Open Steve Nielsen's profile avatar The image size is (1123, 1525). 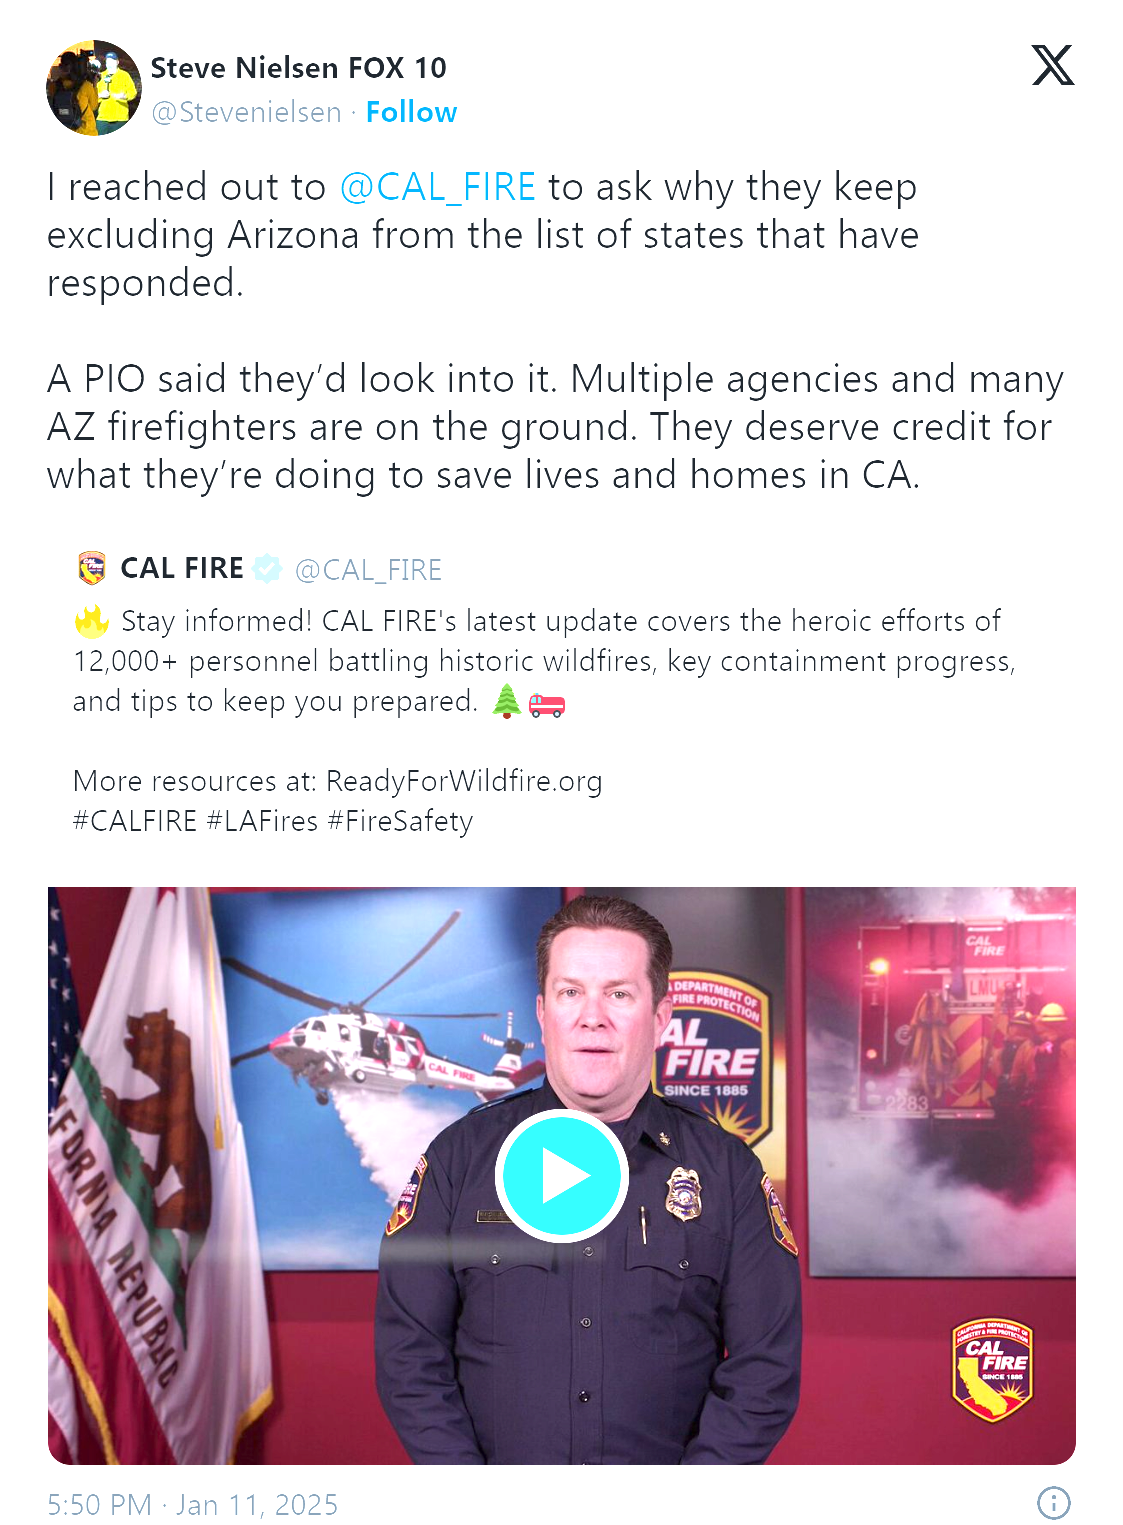(94, 88)
